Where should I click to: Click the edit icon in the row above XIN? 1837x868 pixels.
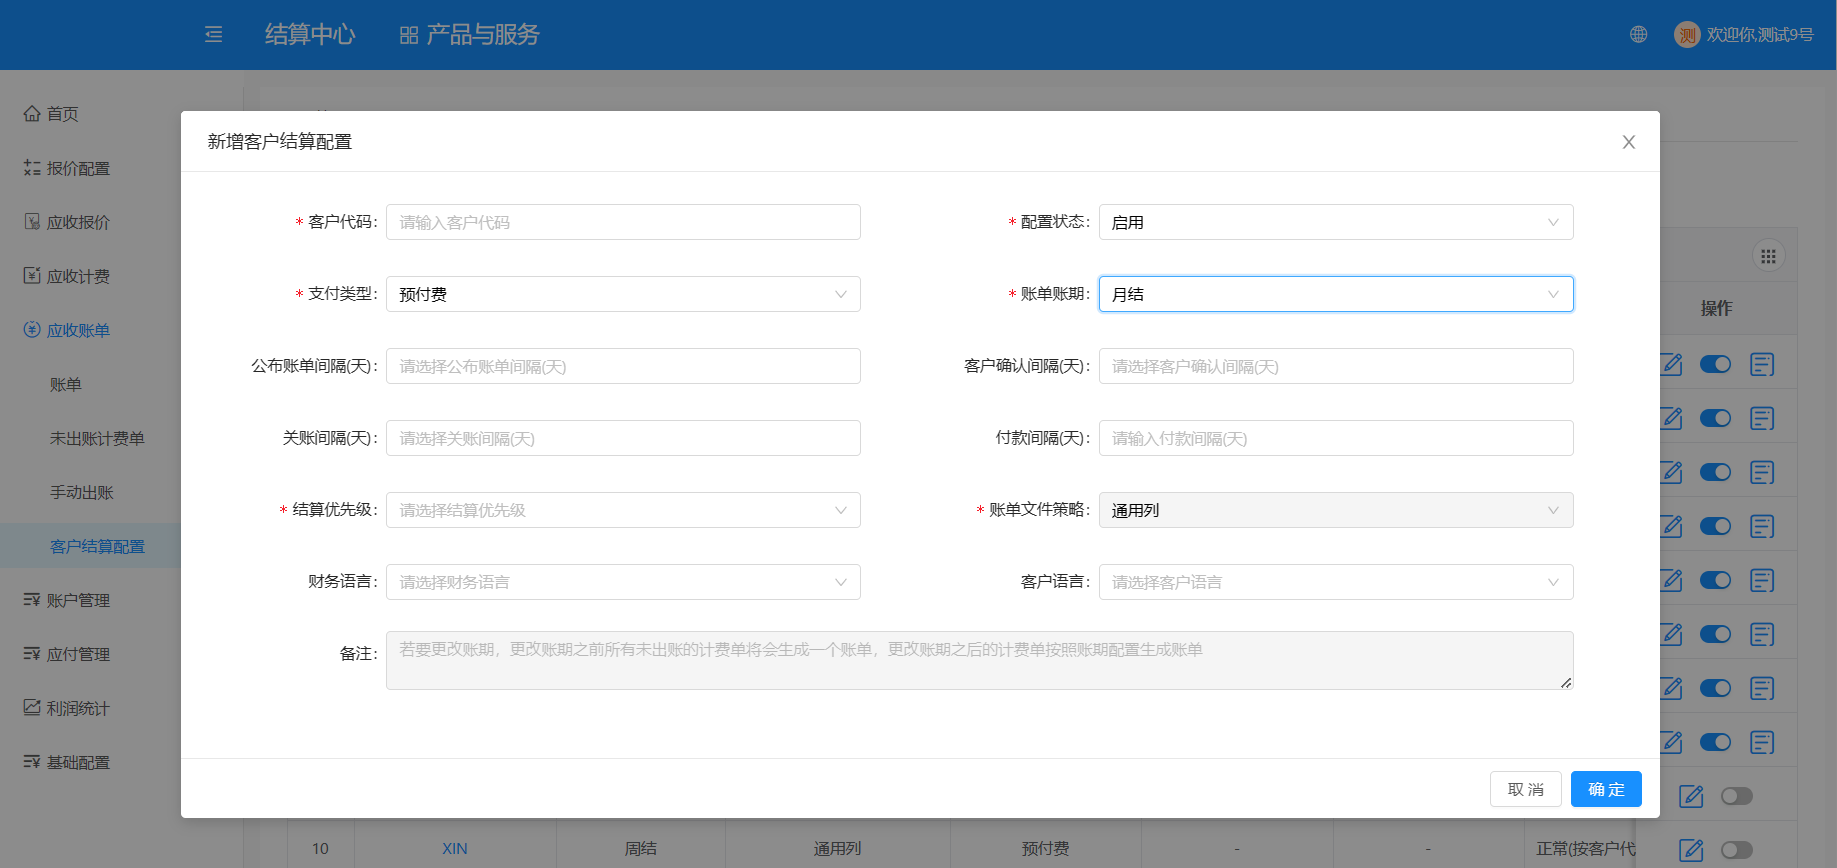tap(1691, 796)
